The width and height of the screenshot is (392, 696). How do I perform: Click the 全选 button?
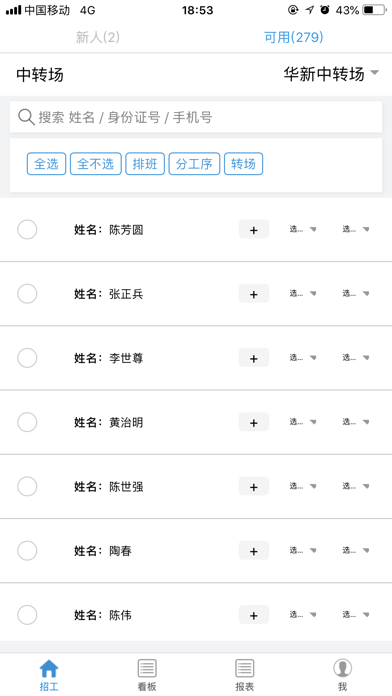(x=46, y=164)
